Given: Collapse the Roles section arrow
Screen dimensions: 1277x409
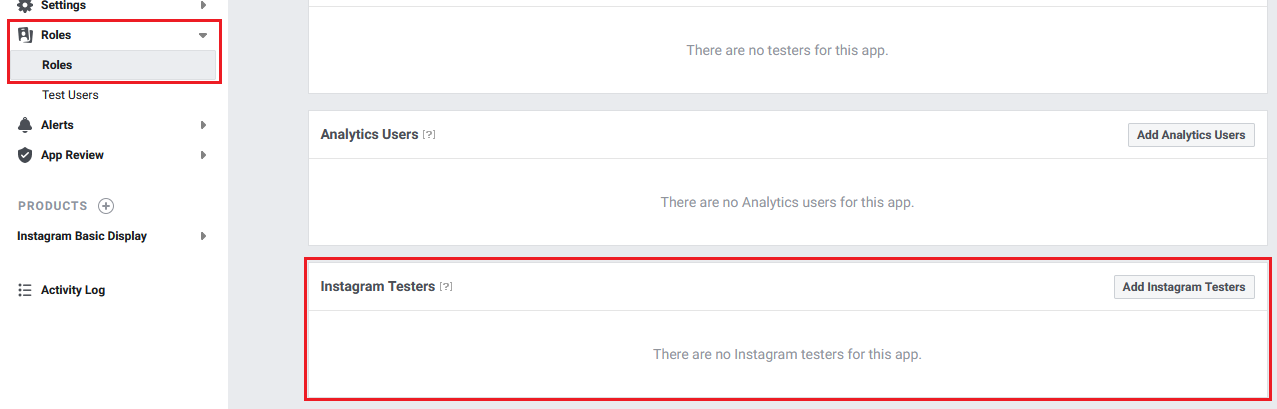Looking at the screenshot, I should pos(203,35).
